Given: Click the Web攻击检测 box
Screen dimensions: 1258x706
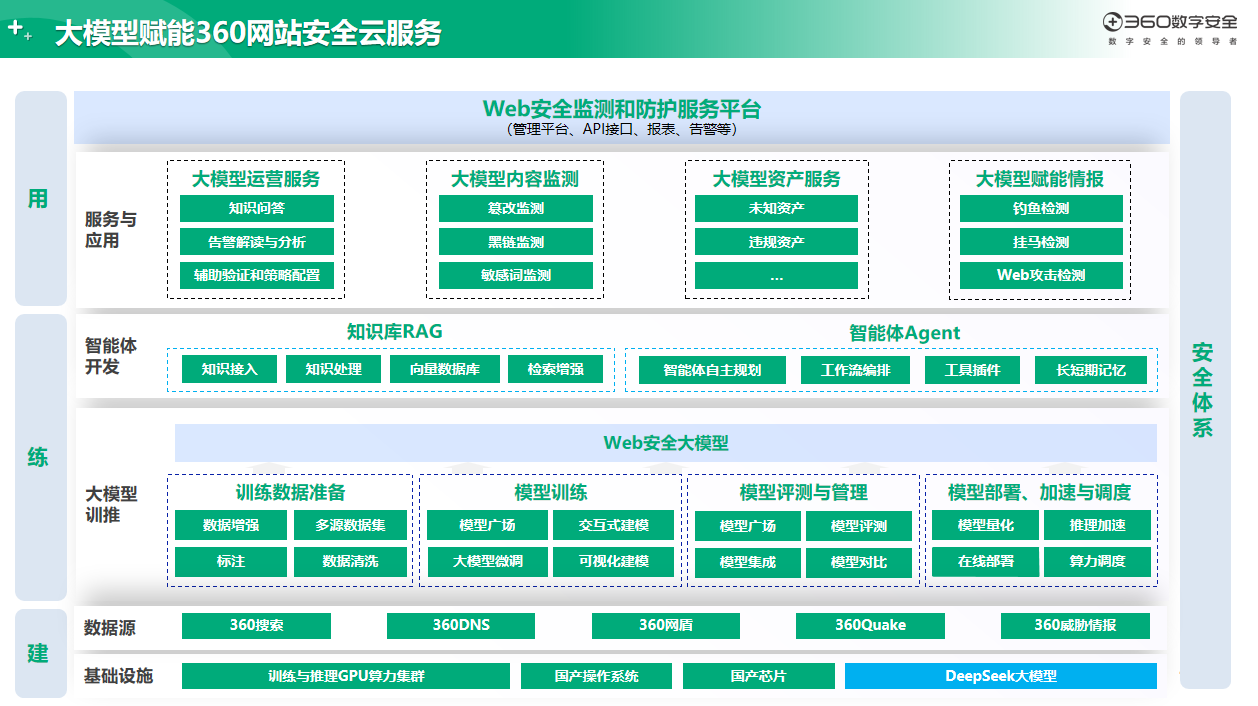Looking at the screenshot, I should [1040, 275].
